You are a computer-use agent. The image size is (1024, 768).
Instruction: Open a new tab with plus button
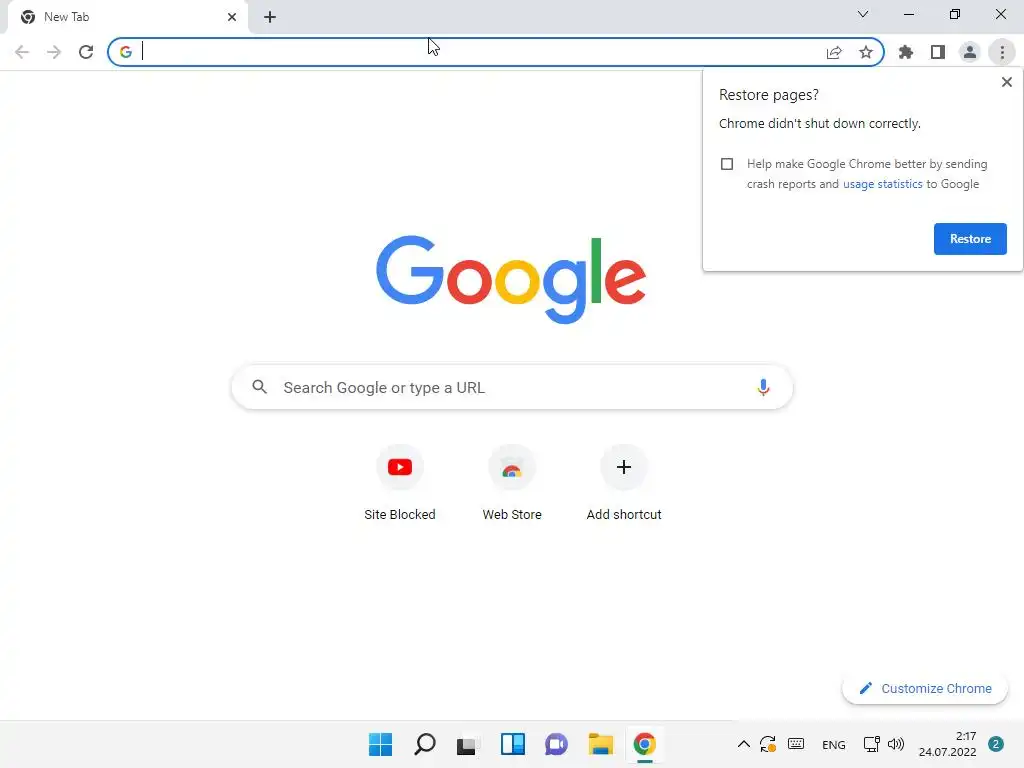click(x=270, y=17)
